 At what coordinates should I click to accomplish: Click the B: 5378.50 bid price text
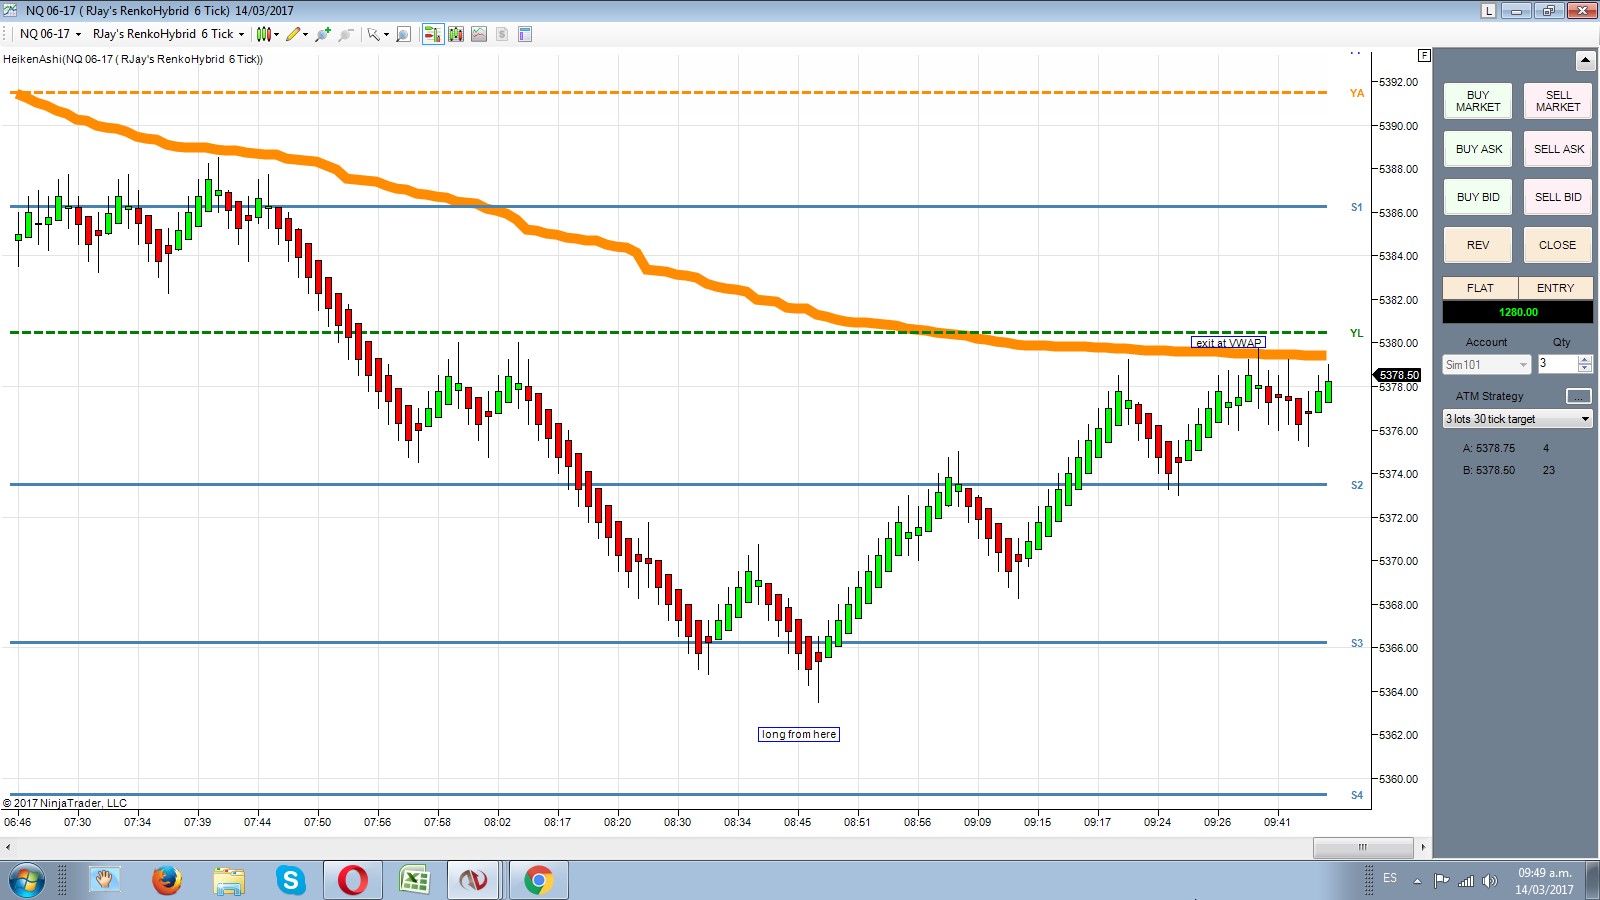click(1489, 470)
